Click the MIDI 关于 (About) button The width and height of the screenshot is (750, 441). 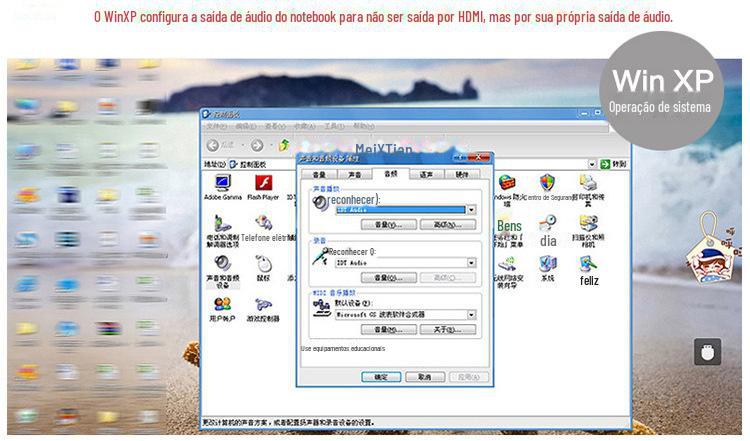point(448,330)
